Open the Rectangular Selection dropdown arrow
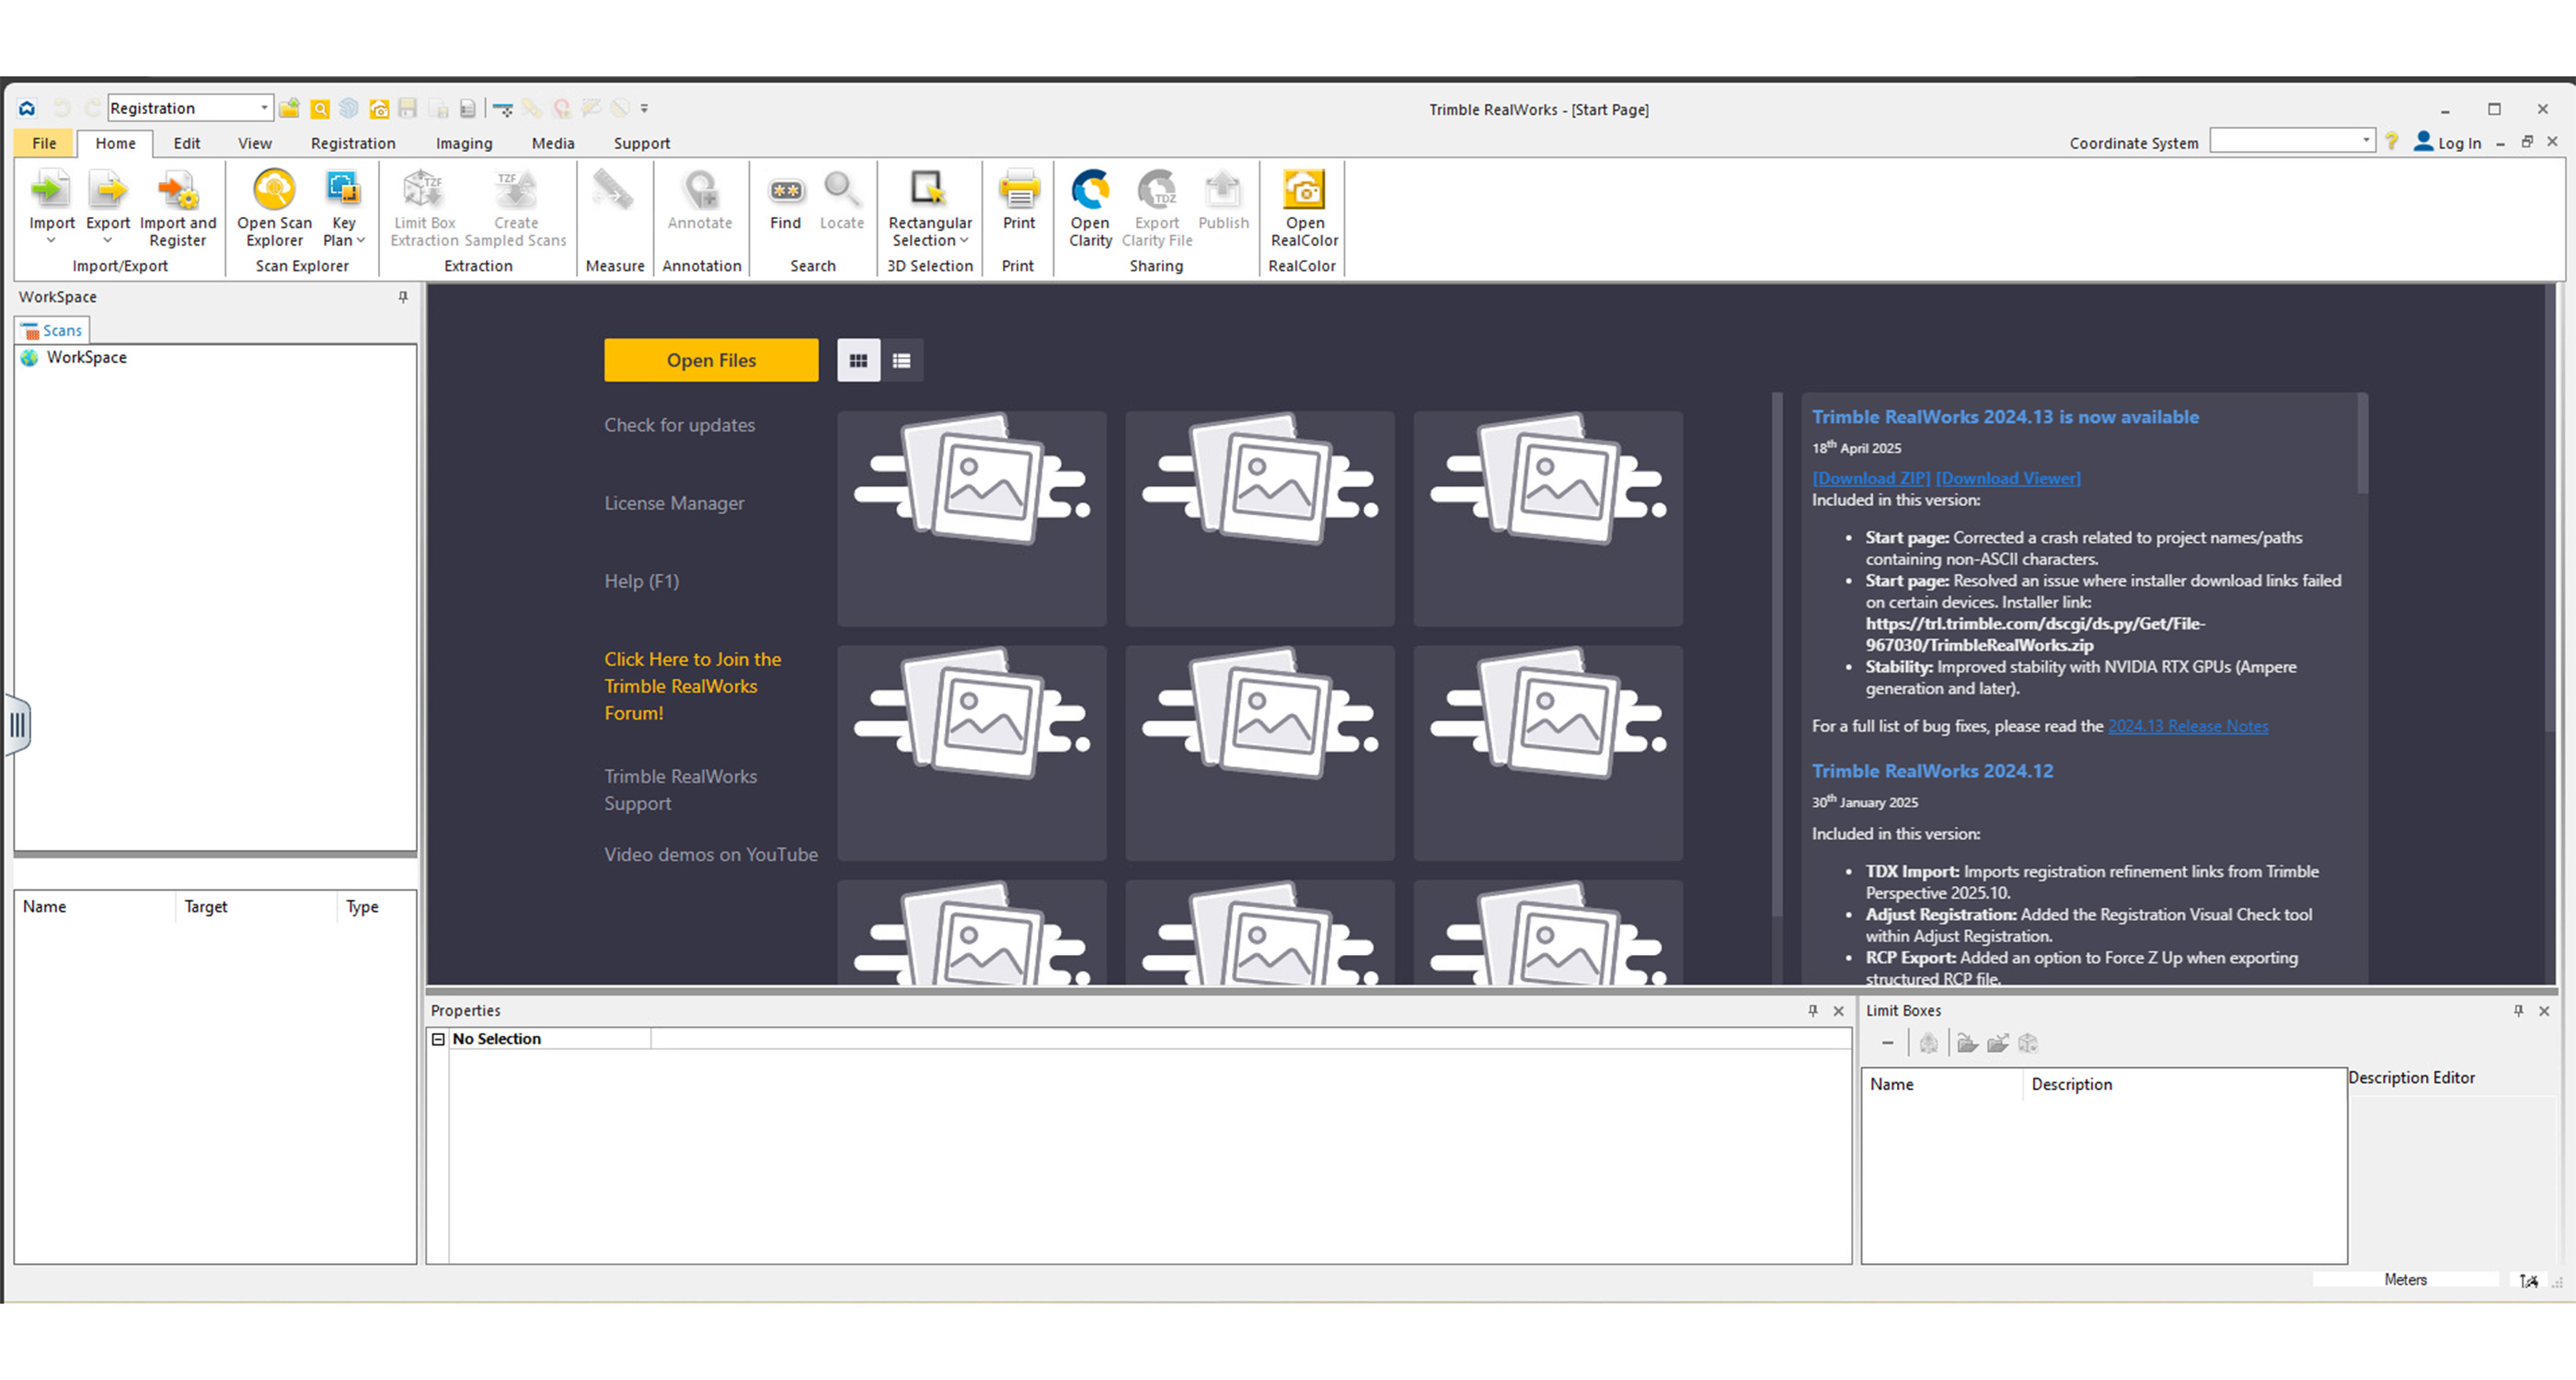The width and height of the screenshot is (2576, 1380). coord(963,240)
